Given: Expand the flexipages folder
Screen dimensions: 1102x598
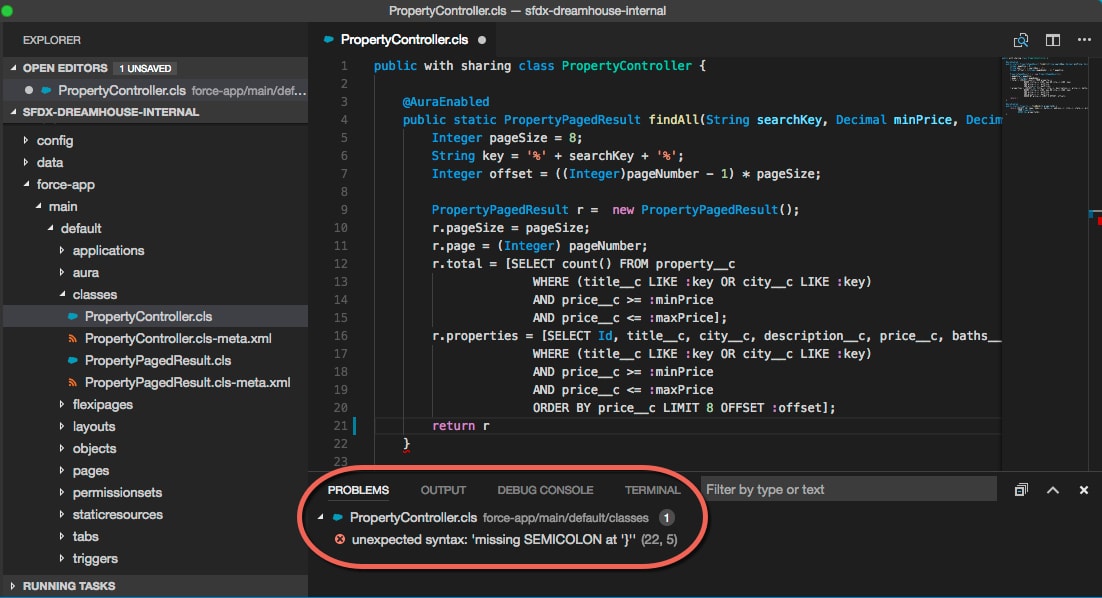Looking at the screenshot, I should (62, 404).
